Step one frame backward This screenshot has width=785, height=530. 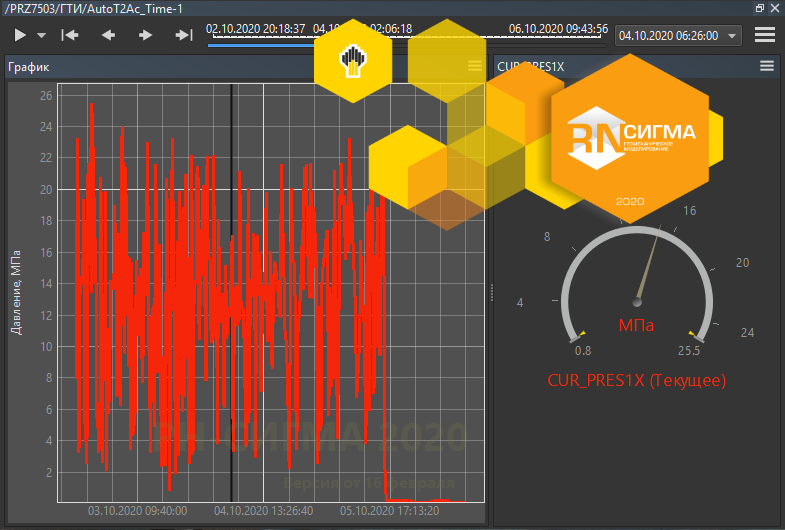coord(108,35)
